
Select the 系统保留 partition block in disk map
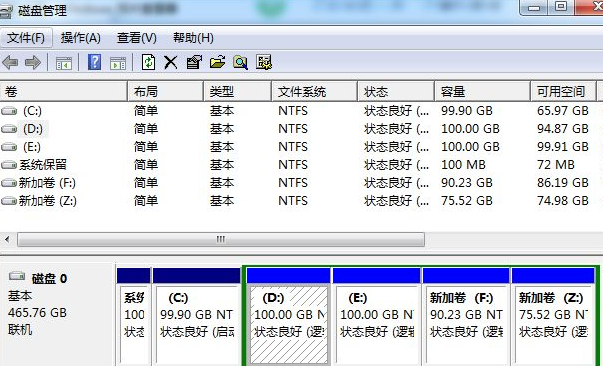point(133,316)
